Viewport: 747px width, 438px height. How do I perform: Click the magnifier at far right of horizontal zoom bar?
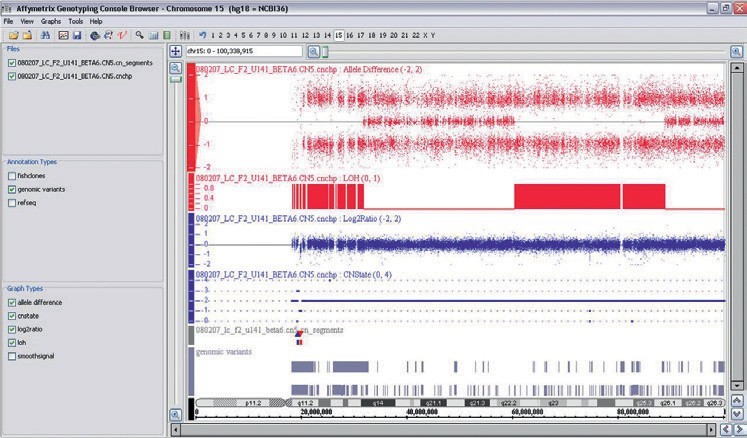tap(736, 51)
